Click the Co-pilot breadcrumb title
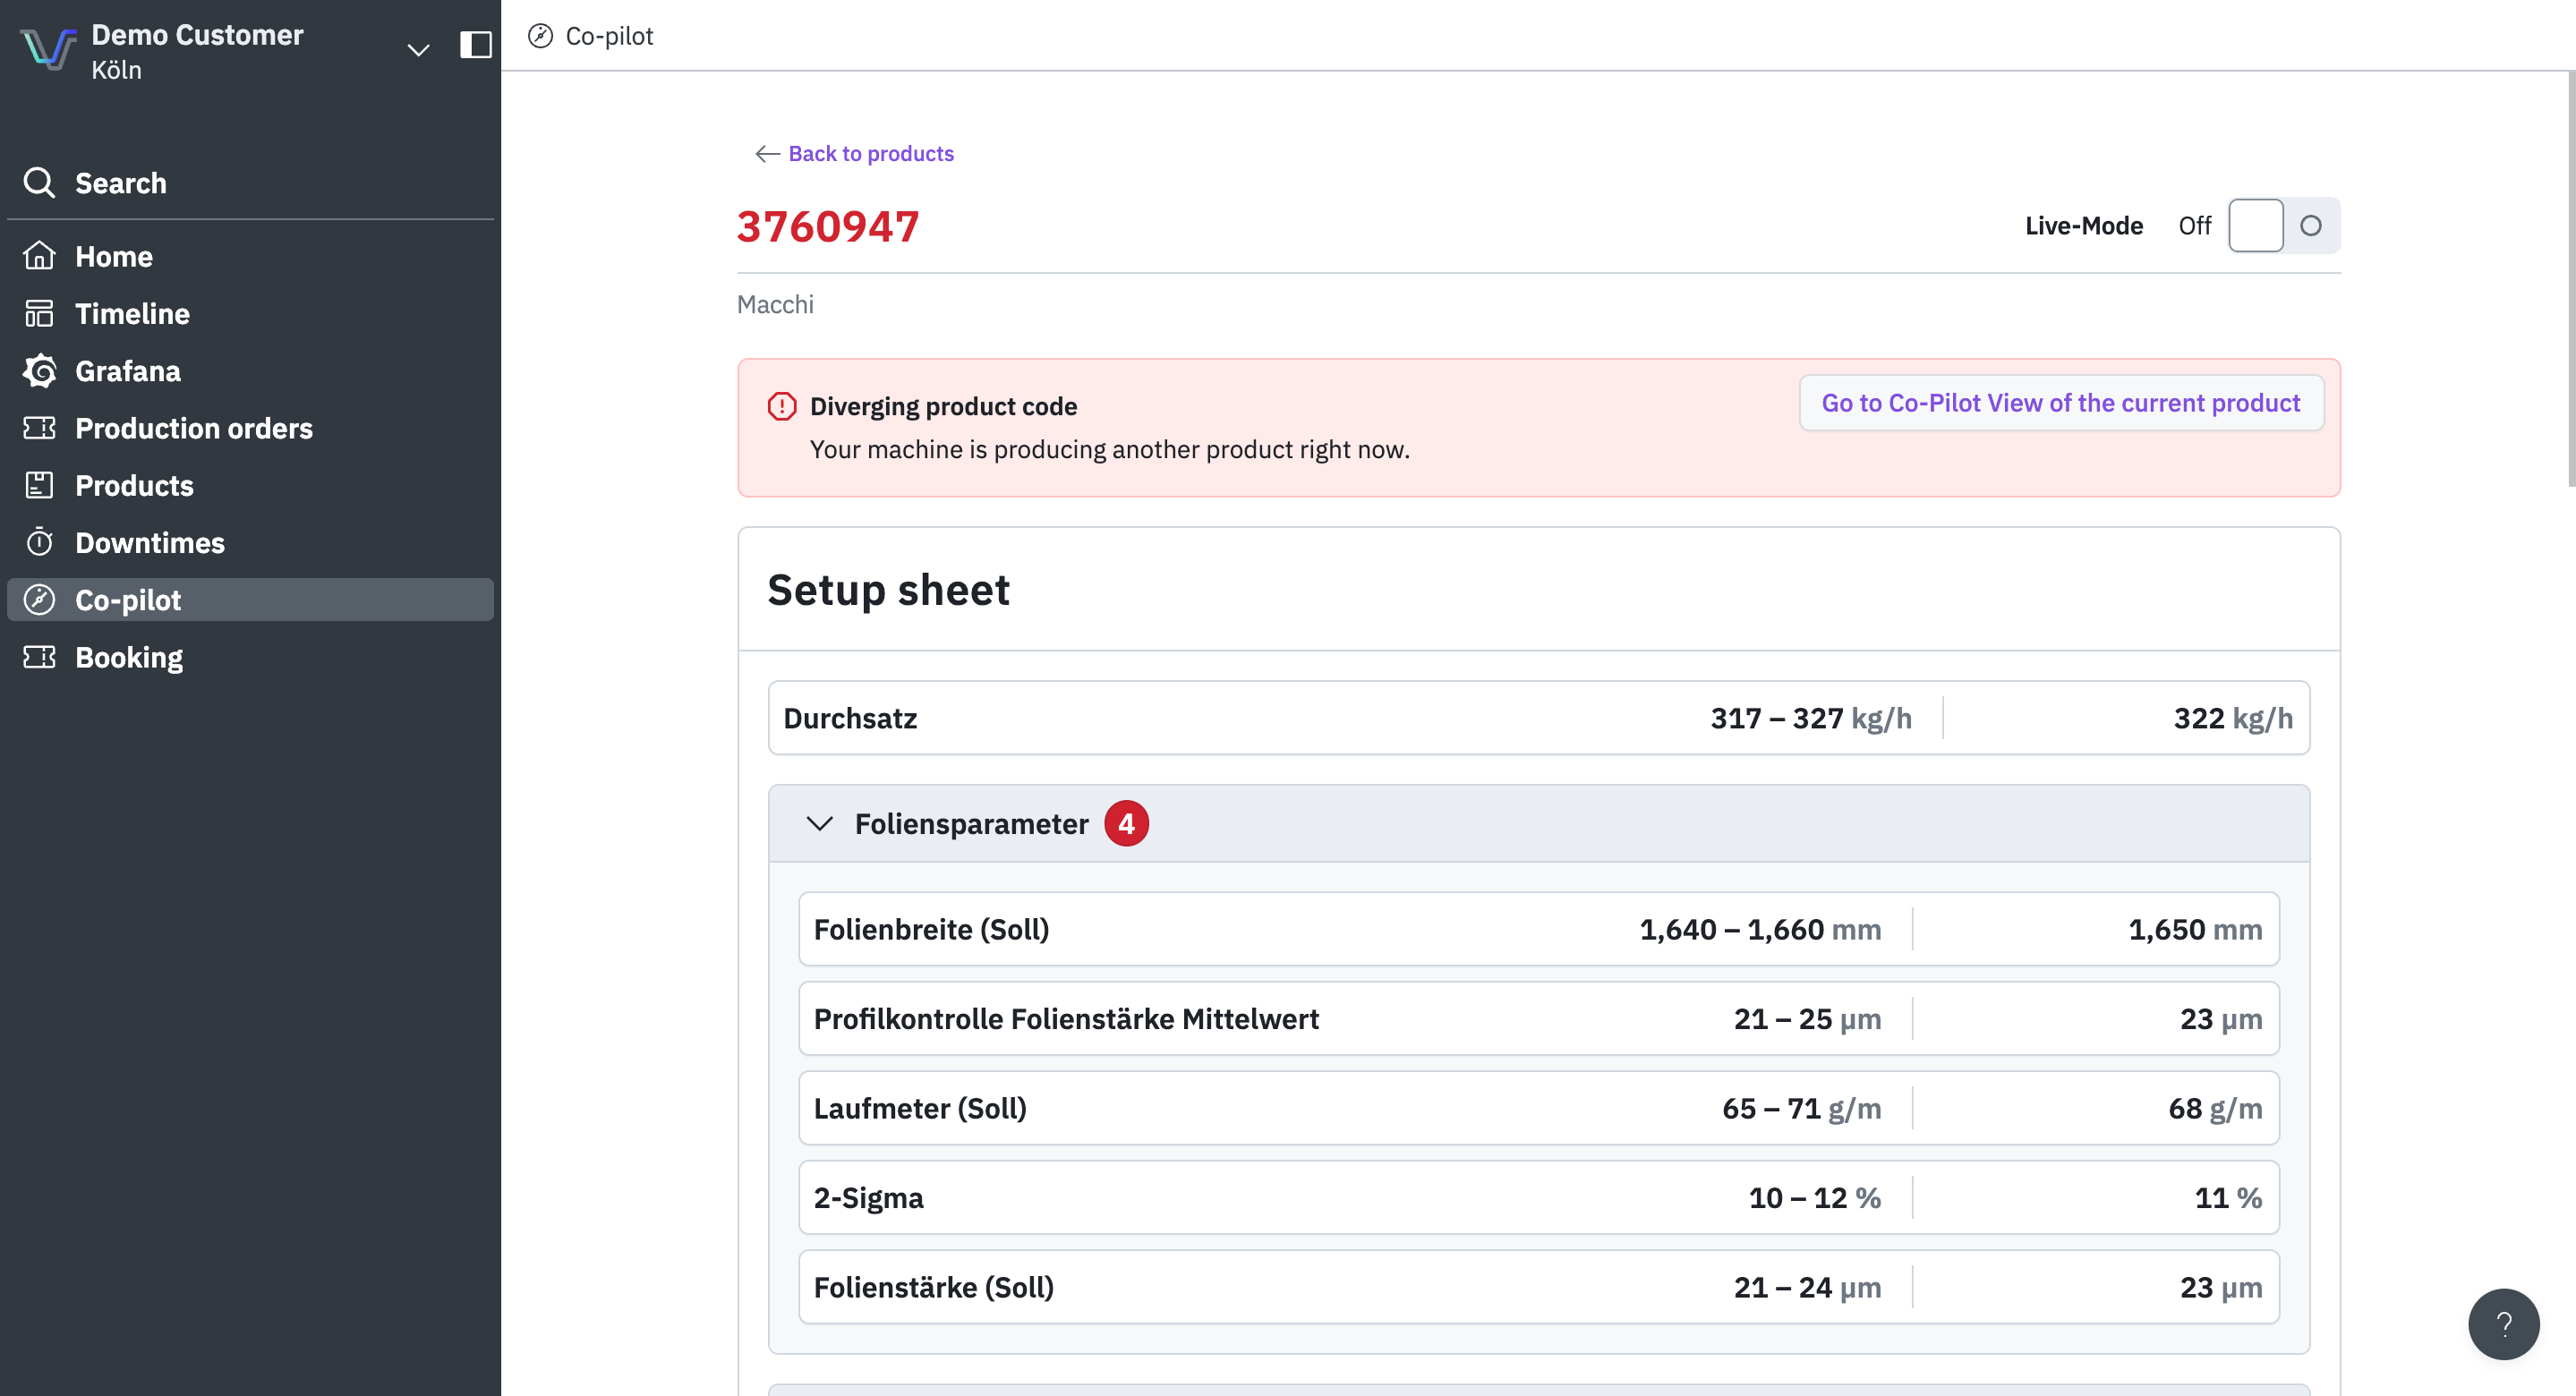2576x1396 pixels. point(609,36)
